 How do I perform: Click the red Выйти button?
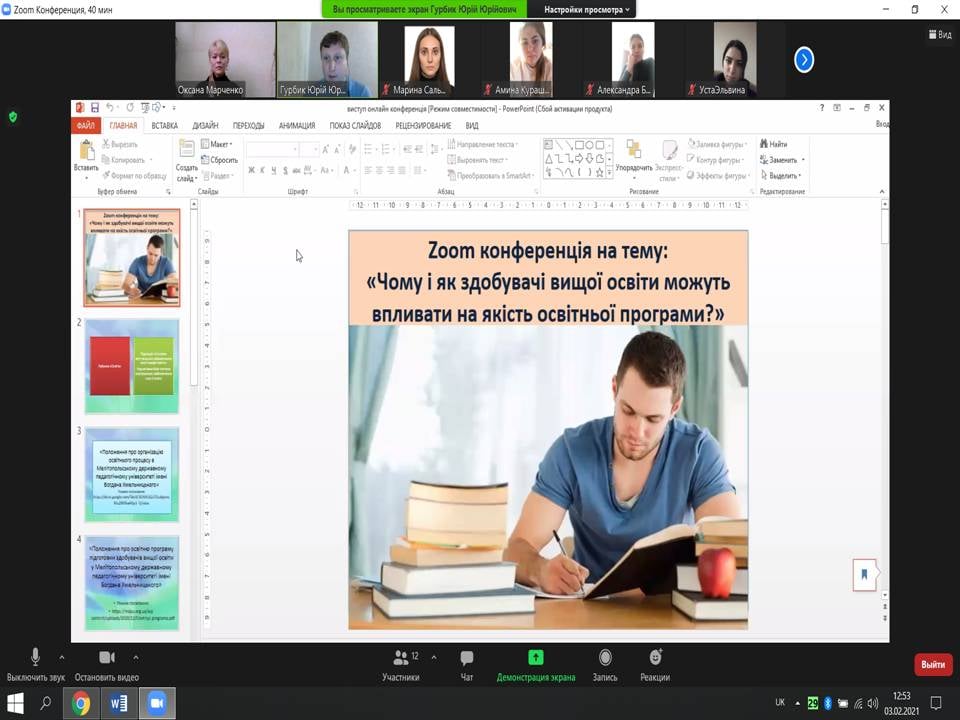point(932,664)
